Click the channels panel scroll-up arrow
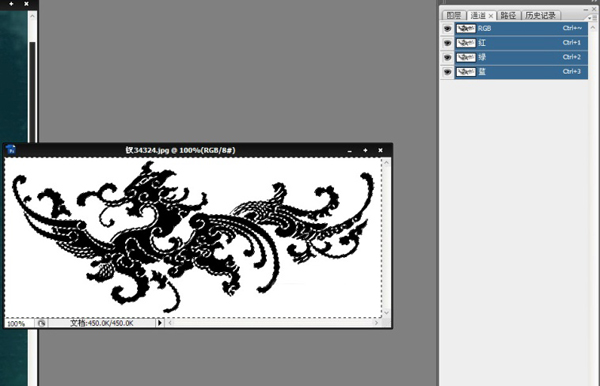Screen dimensions: 600x386 coord(593,28)
